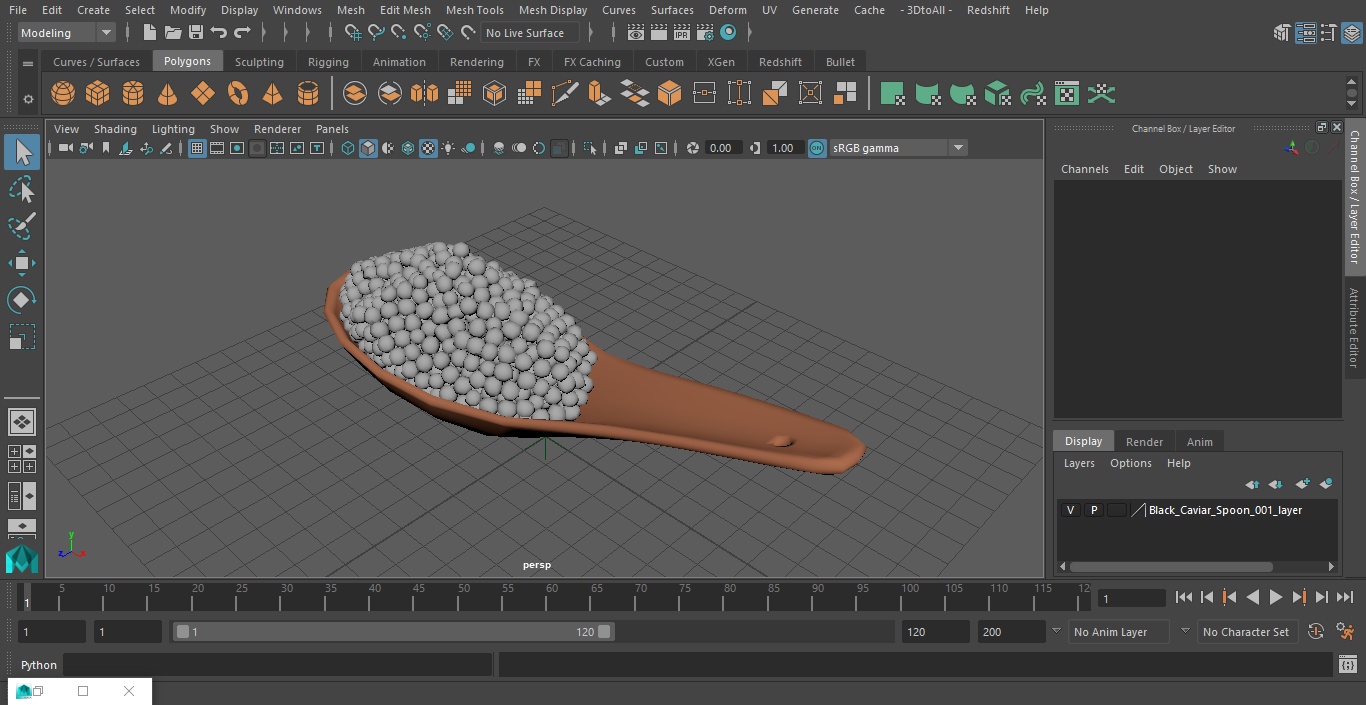Click the multi-cut knife tool icon

pyautogui.click(x=565, y=94)
